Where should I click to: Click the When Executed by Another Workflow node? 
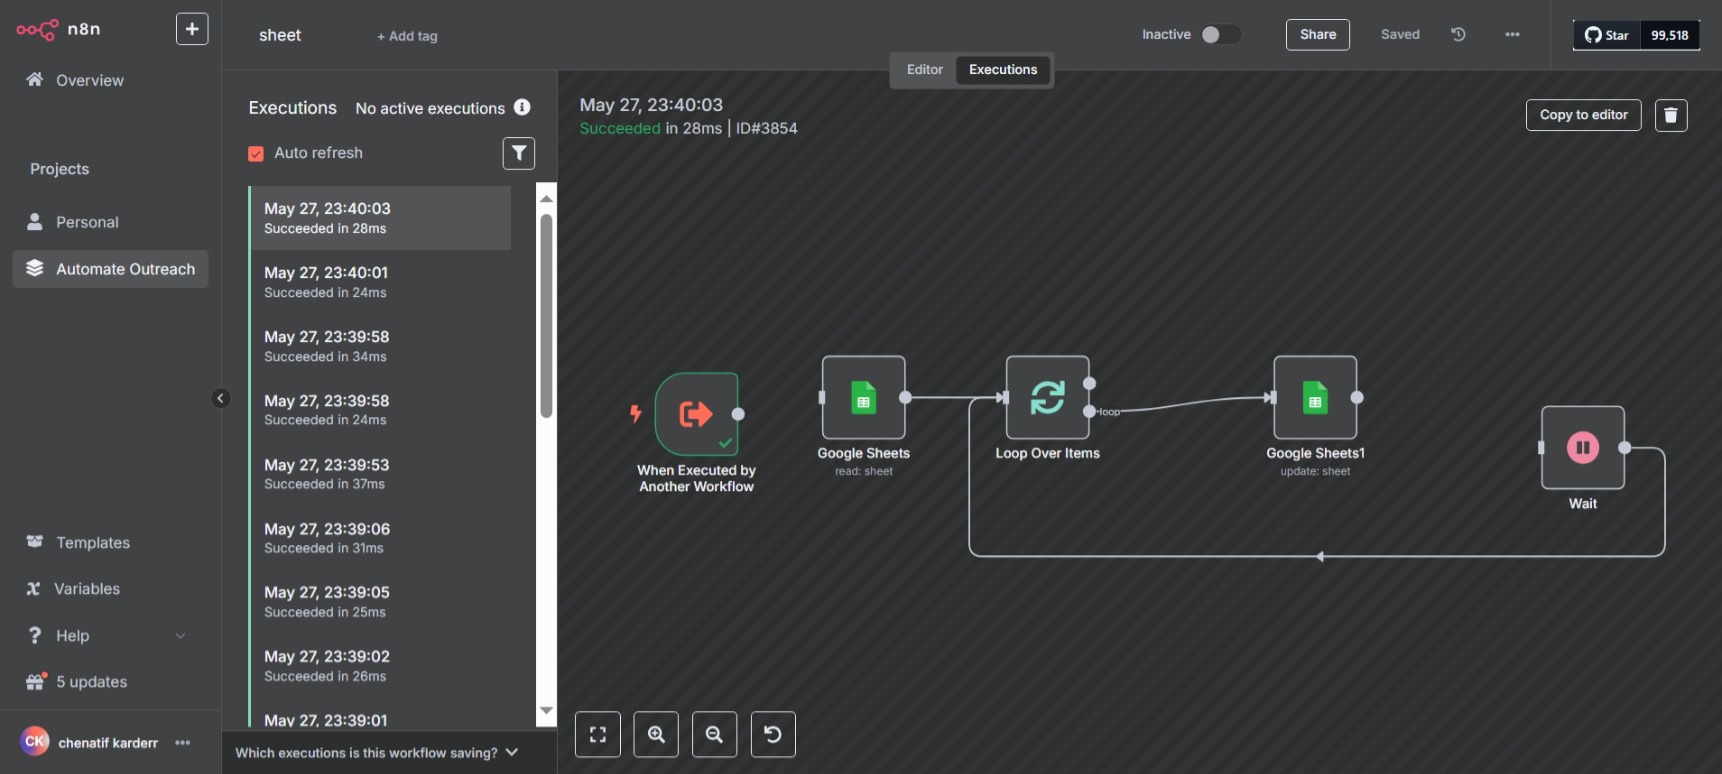(x=696, y=414)
